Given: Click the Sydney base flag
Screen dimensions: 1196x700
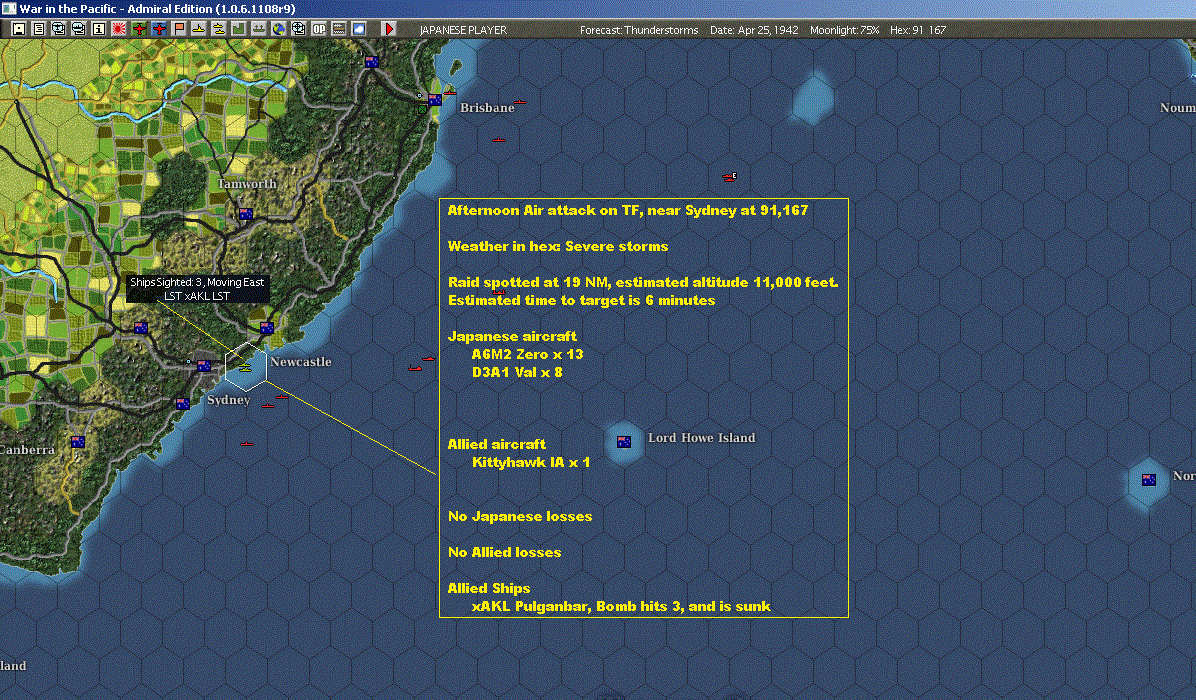Looking at the screenshot, I should pos(204,366).
